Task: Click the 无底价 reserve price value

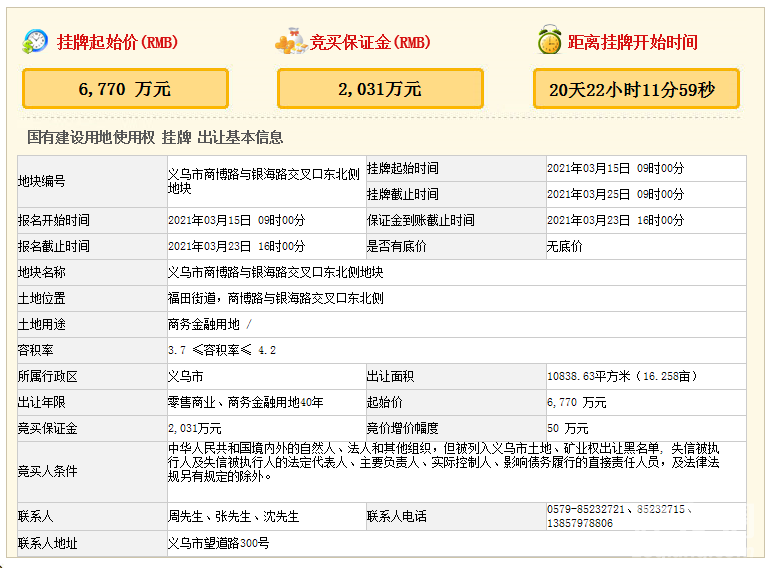Action: (x=564, y=246)
